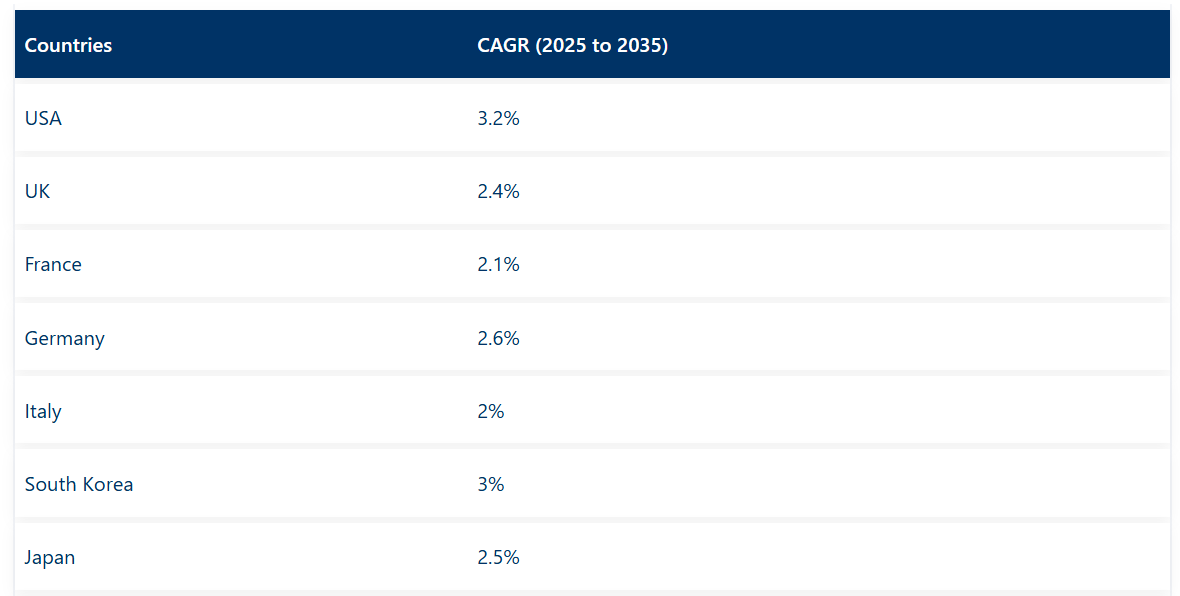Click the UK country name
The width and height of the screenshot is (1180, 596).
[x=37, y=191]
